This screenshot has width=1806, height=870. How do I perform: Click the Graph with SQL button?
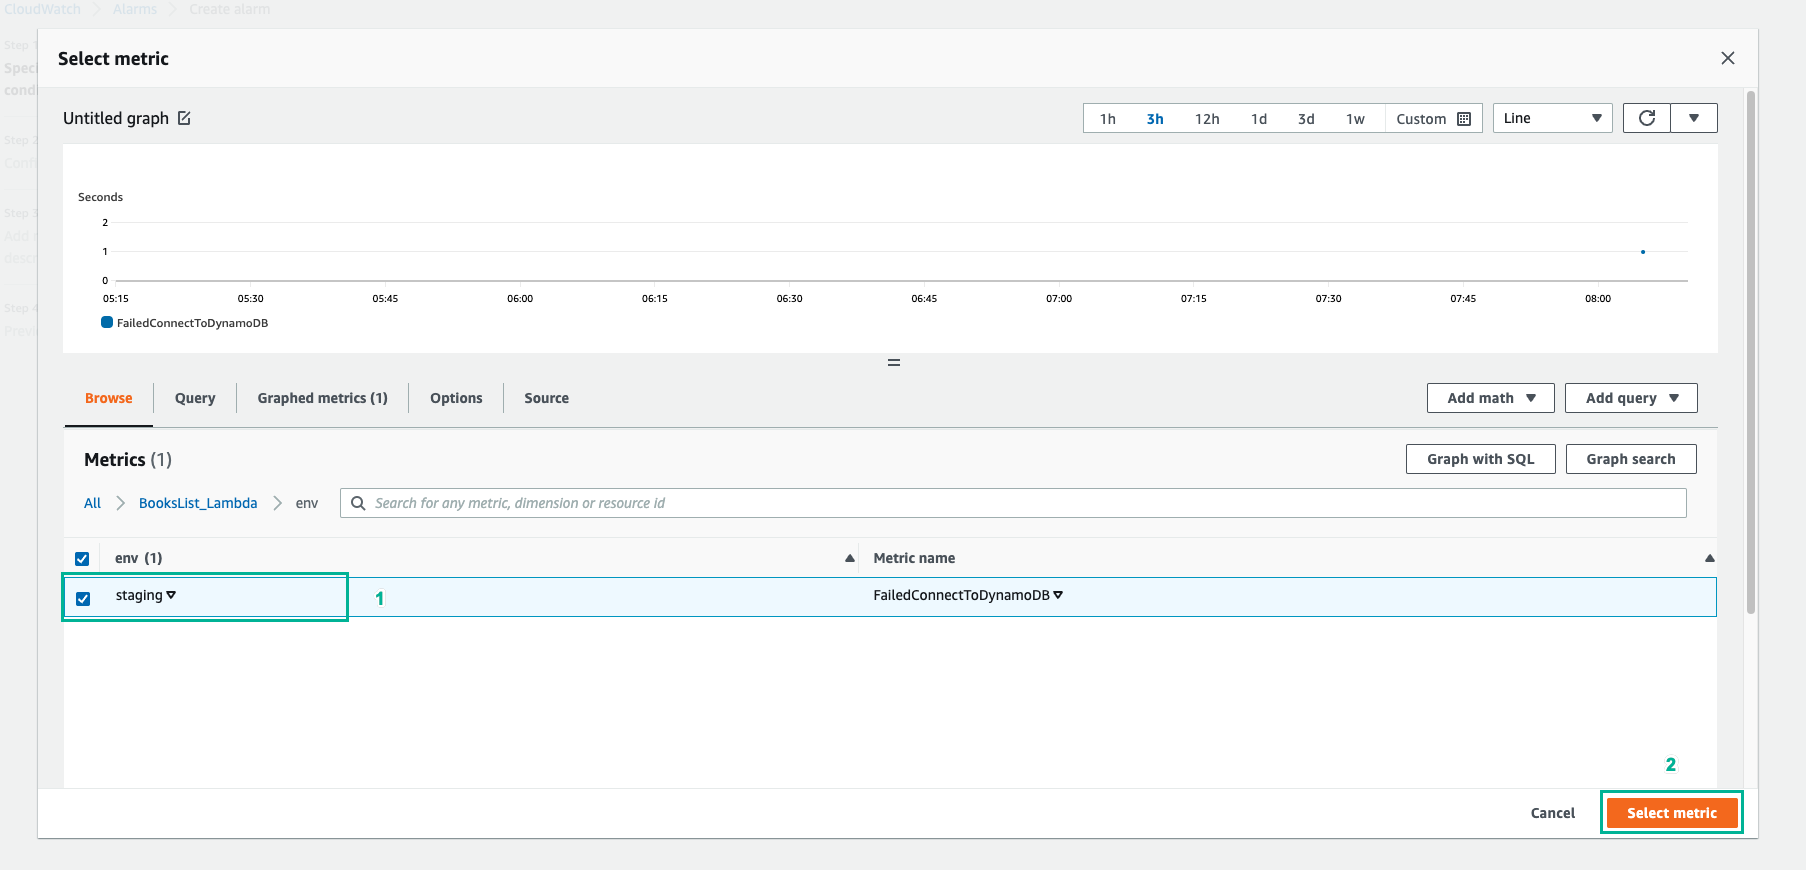click(x=1480, y=459)
